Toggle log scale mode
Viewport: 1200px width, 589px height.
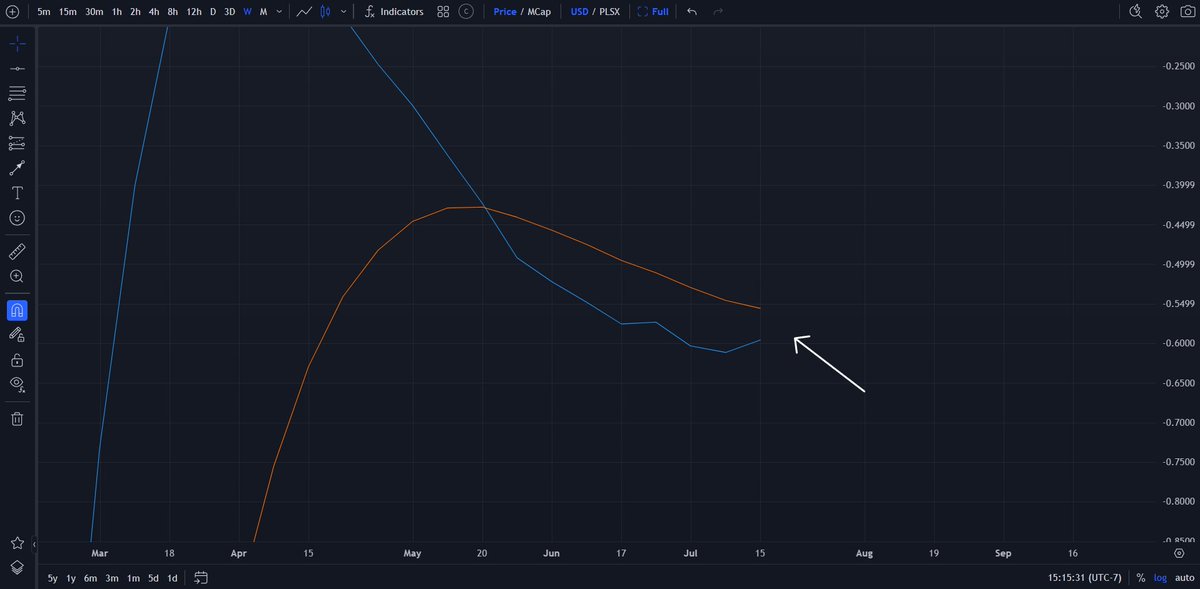(1159, 578)
